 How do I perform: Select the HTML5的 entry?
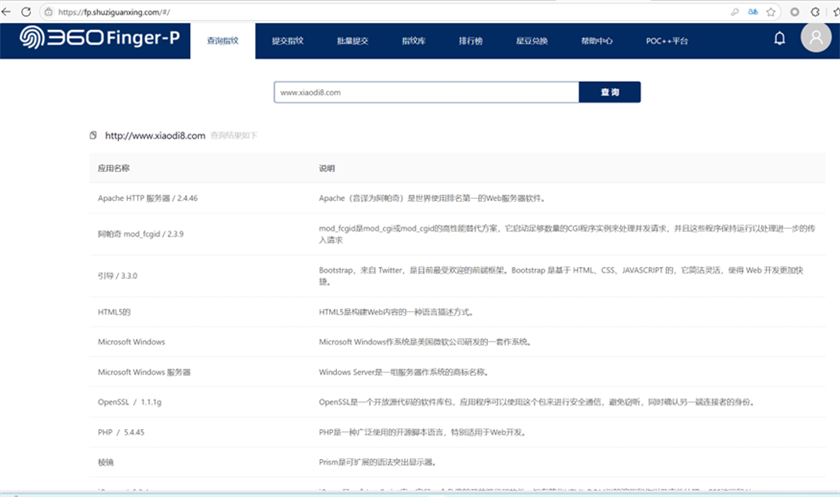pyautogui.click(x=114, y=312)
